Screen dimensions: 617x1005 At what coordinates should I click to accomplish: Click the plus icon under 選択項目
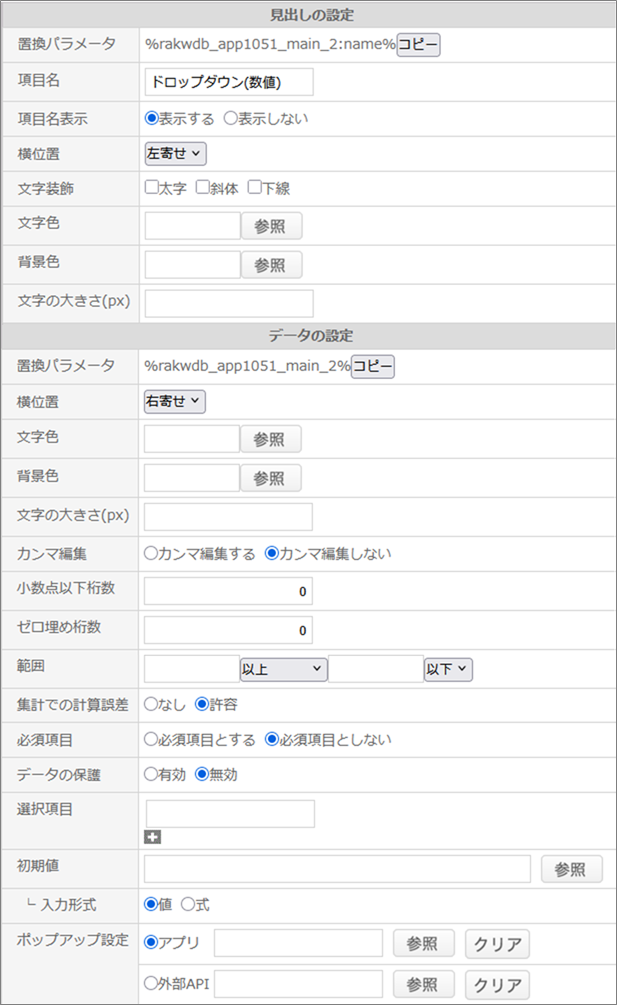(153, 837)
